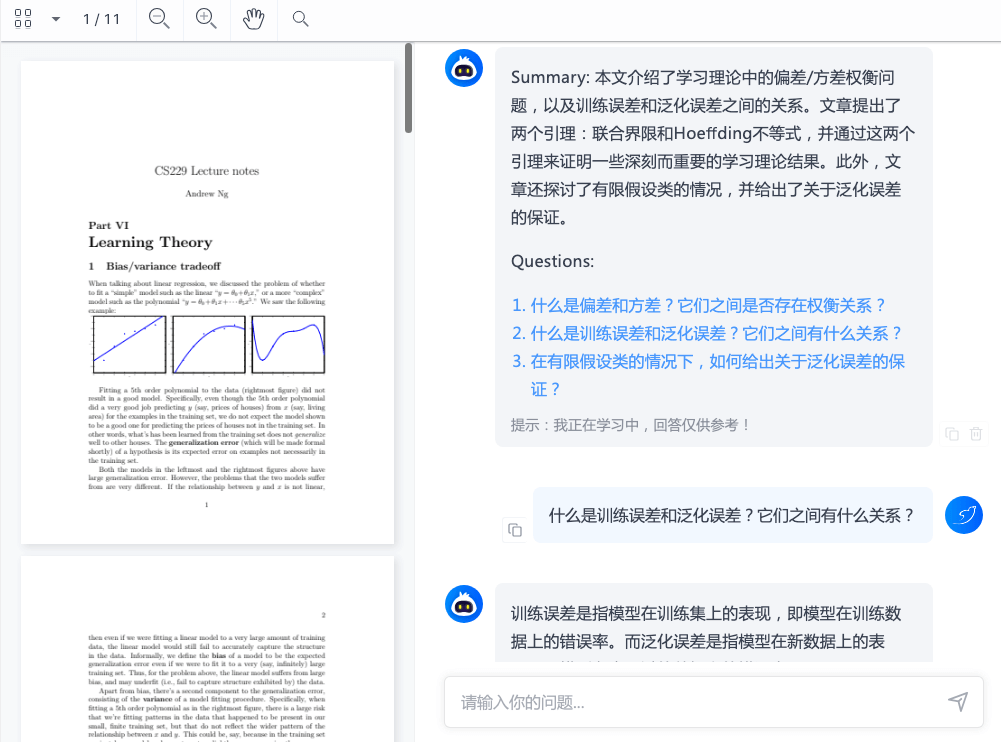Zoom out the PDF document

coord(159,19)
